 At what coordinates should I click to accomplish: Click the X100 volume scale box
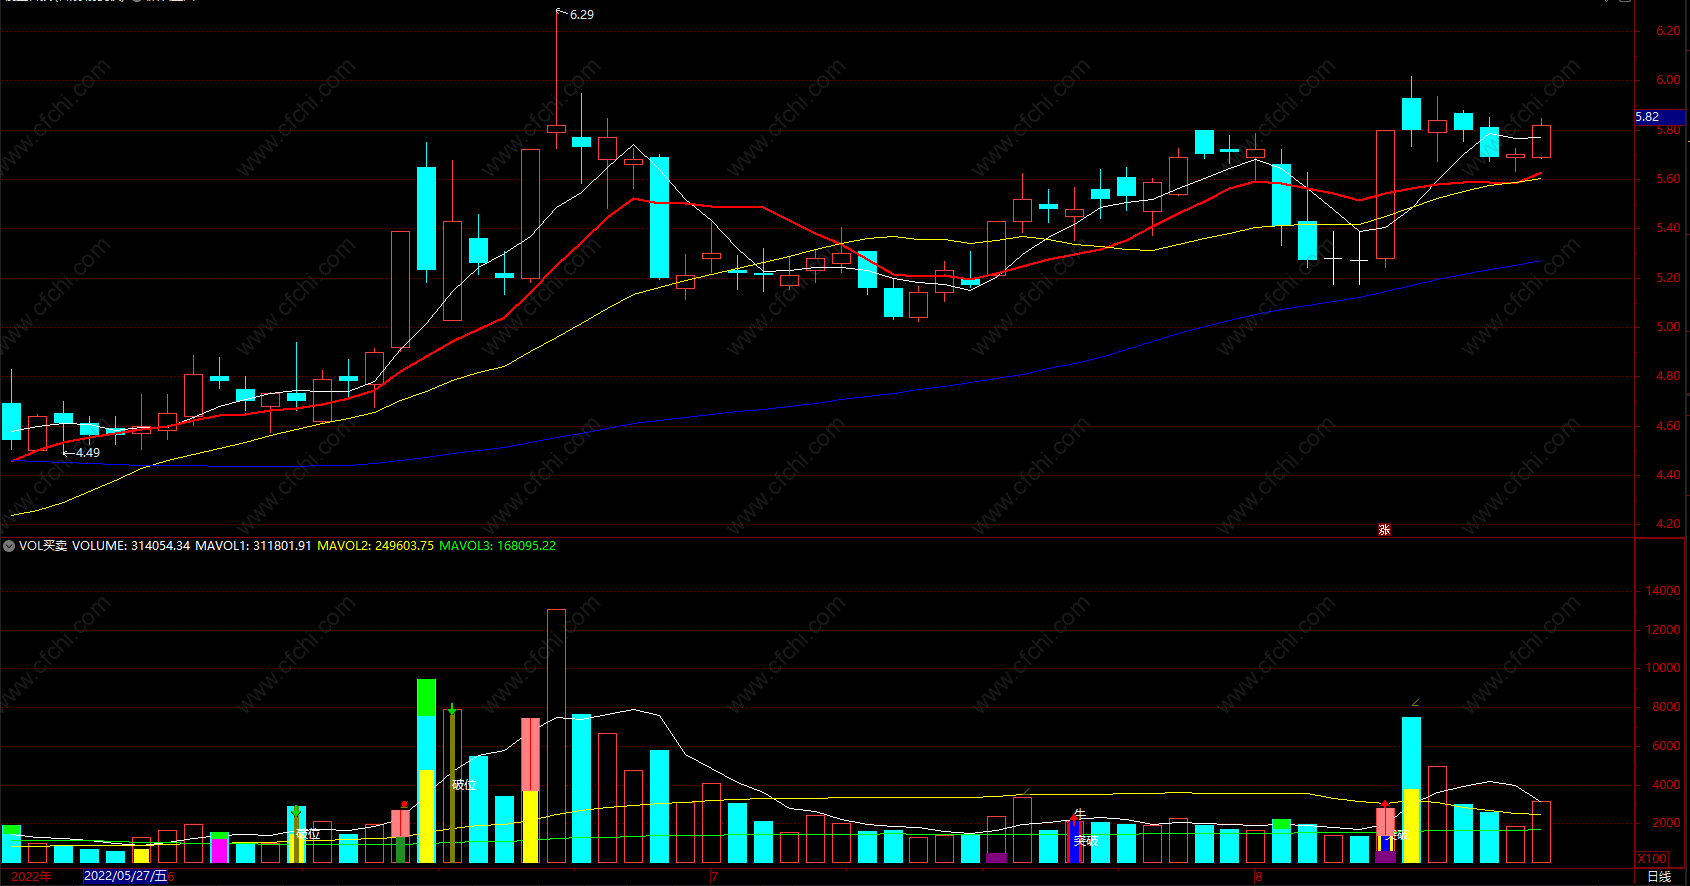[1652, 858]
